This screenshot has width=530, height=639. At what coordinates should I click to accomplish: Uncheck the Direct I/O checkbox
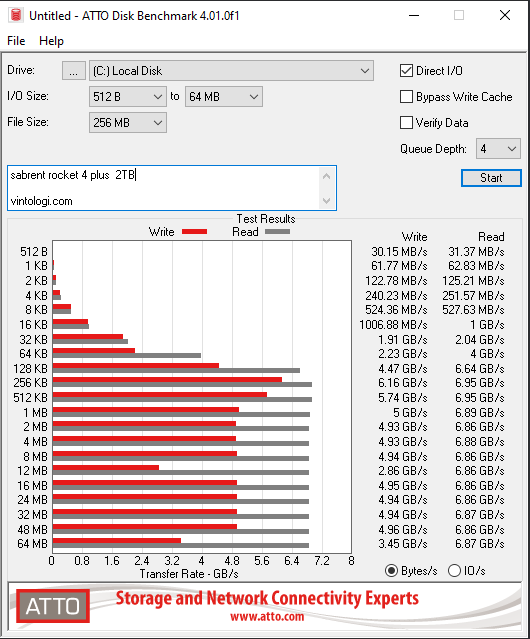coord(406,71)
